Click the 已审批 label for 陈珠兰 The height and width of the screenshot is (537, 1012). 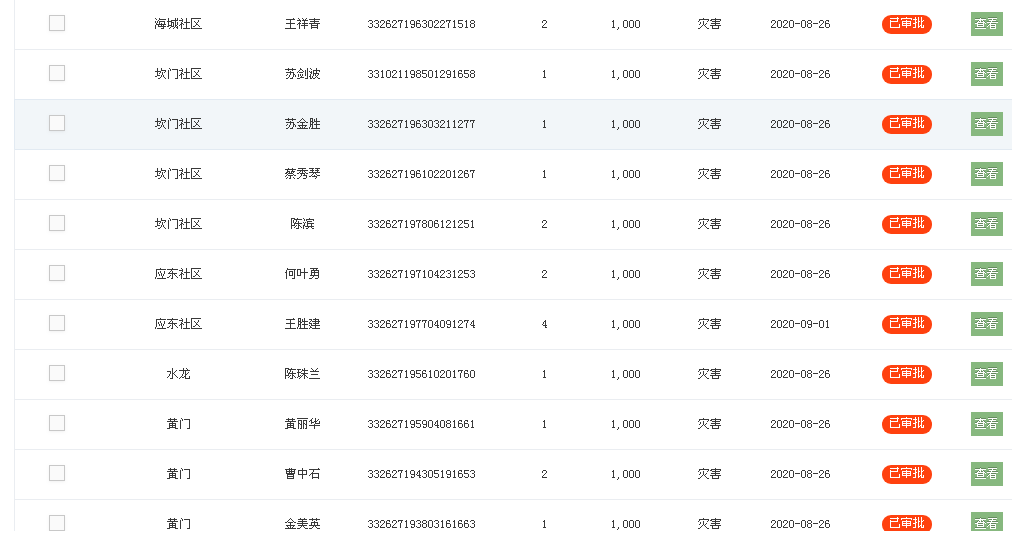coord(906,374)
